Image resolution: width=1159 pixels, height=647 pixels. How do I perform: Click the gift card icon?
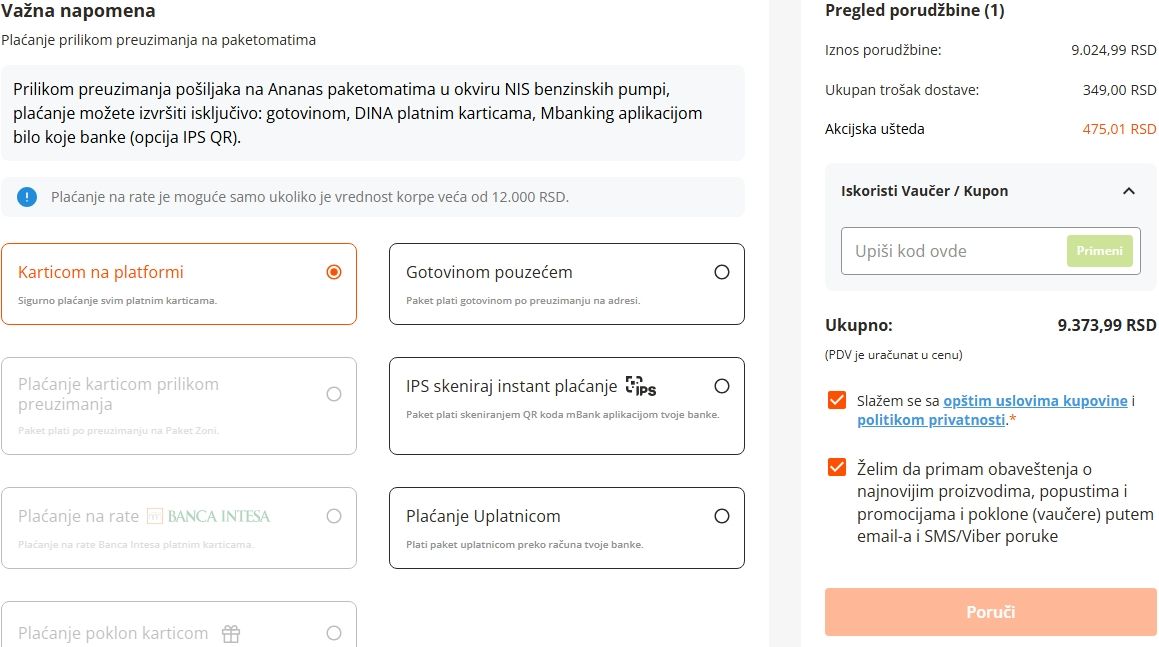click(x=231, y=633)
